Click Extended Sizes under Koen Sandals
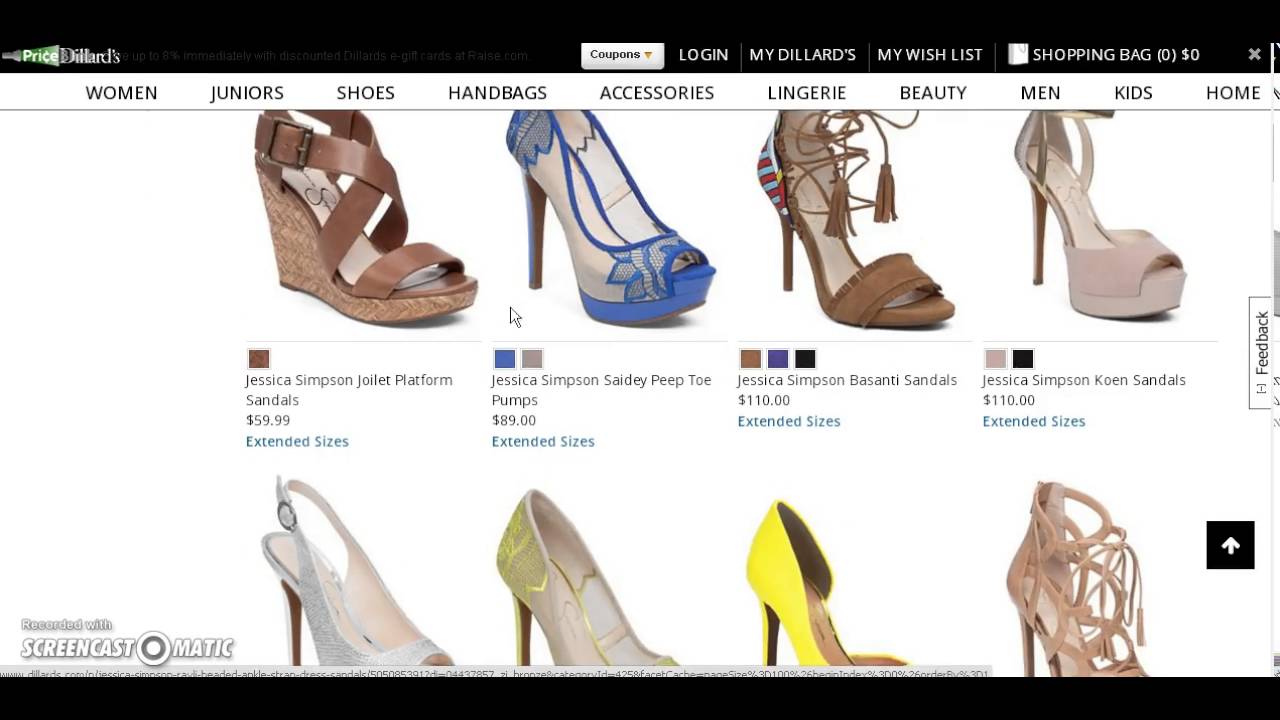Screen dimensions: 1280x720 pos(1034,421)
